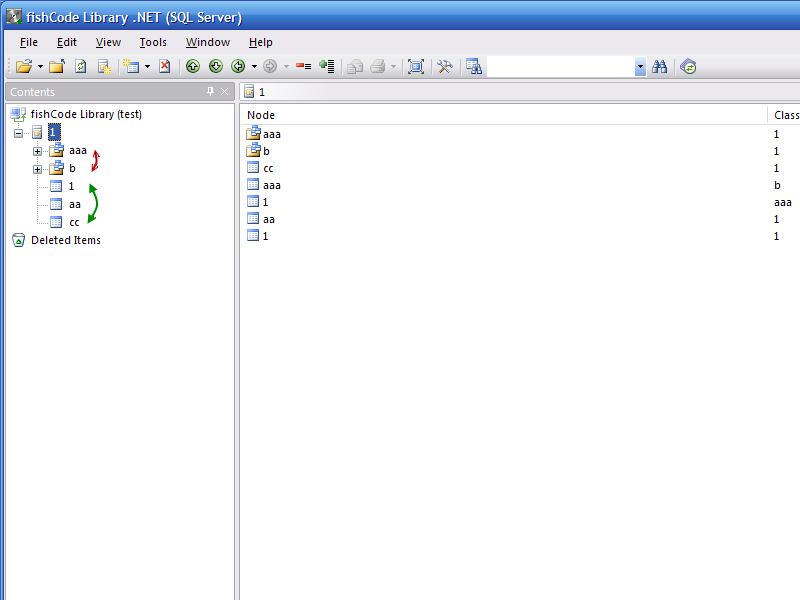This screenshot has width=800, height=600.
Task: Click the green move up arrow icon
Action: 193,66
